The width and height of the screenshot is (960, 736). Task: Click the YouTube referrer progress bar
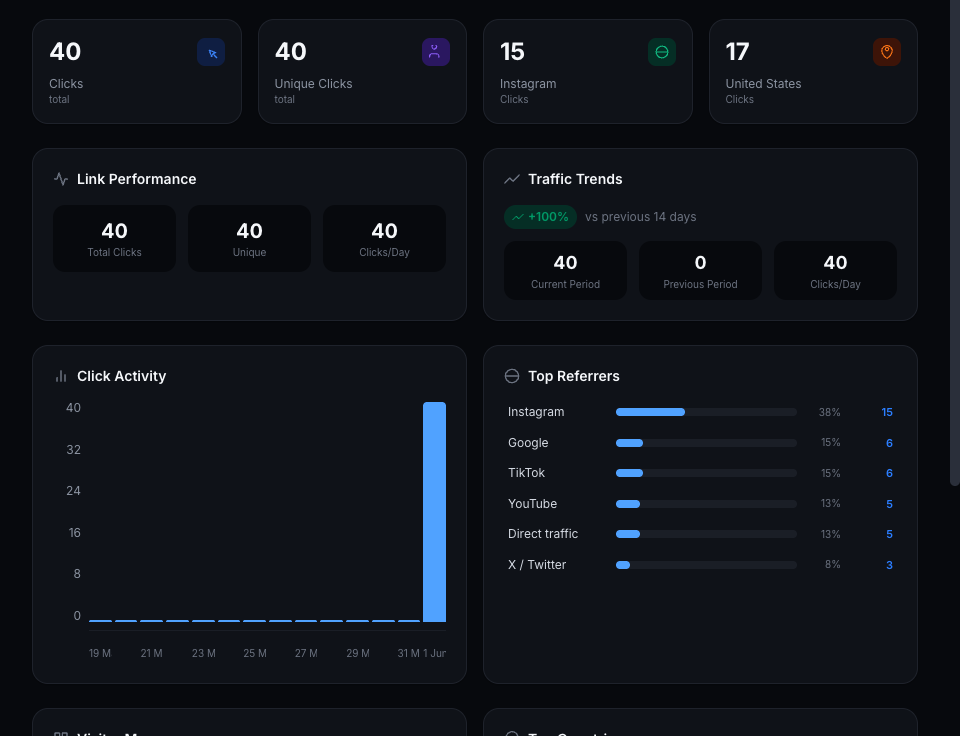(706, 504)
